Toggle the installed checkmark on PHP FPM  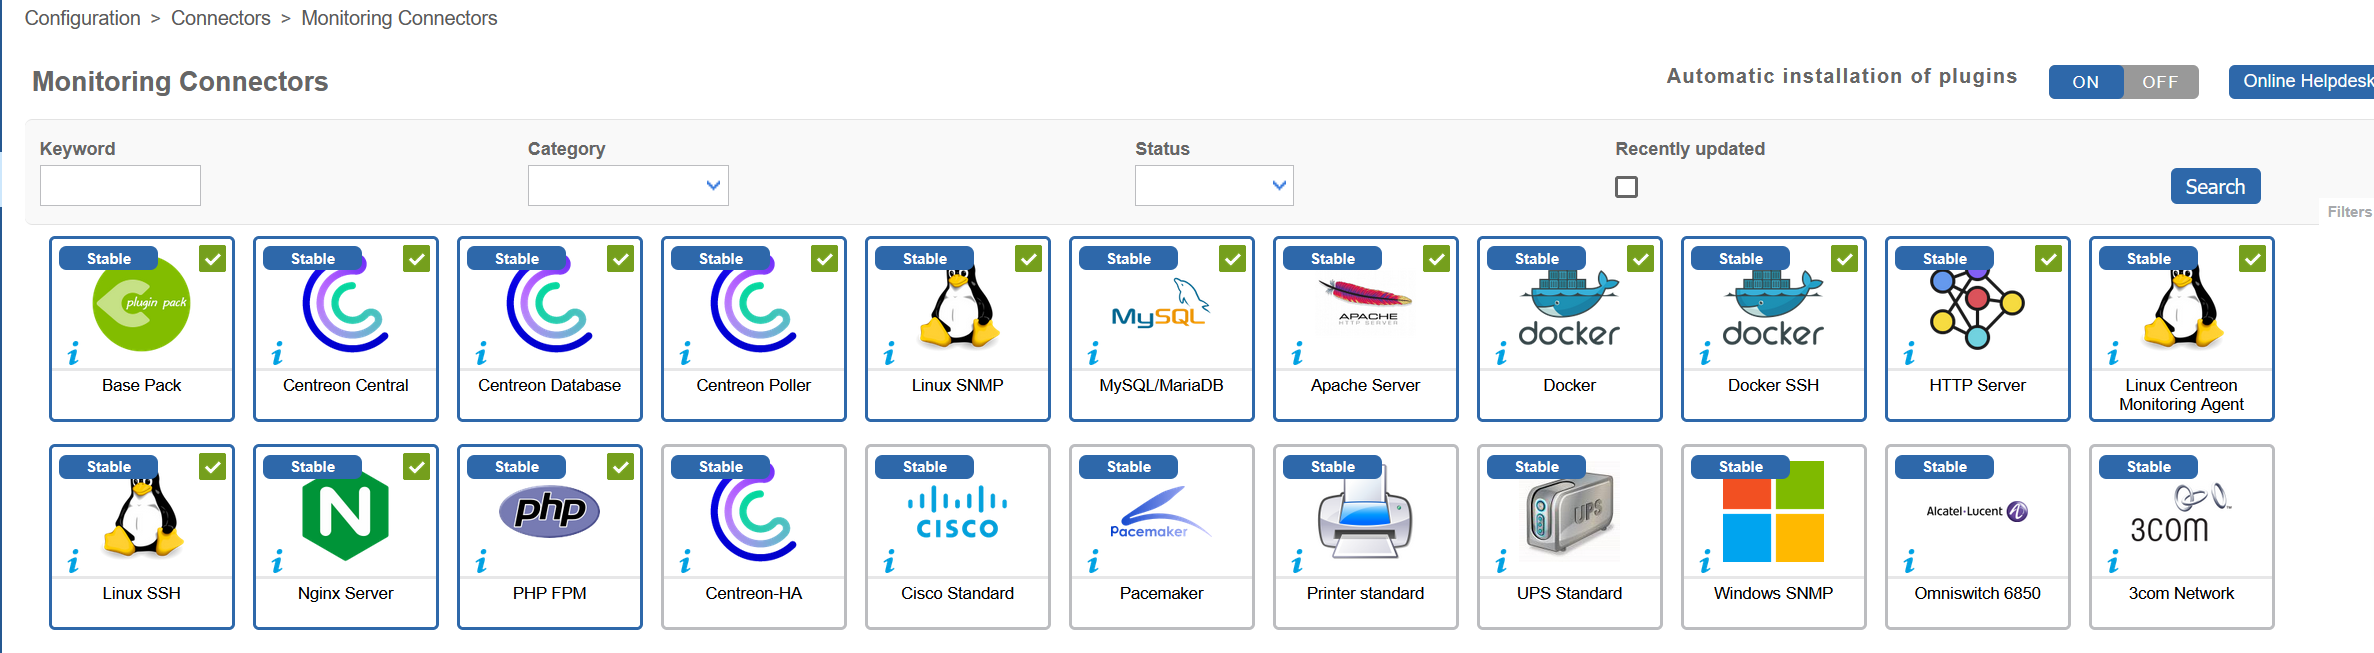620,467
